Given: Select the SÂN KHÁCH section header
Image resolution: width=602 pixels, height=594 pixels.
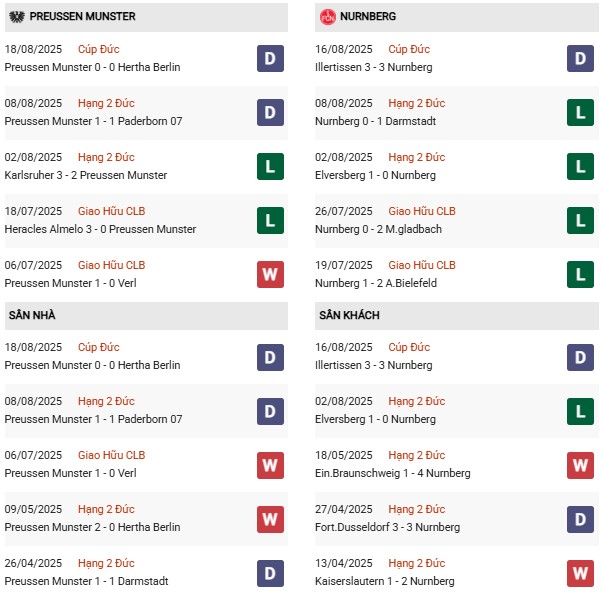Looking at the screenshot, I should (x=456, y=316).
